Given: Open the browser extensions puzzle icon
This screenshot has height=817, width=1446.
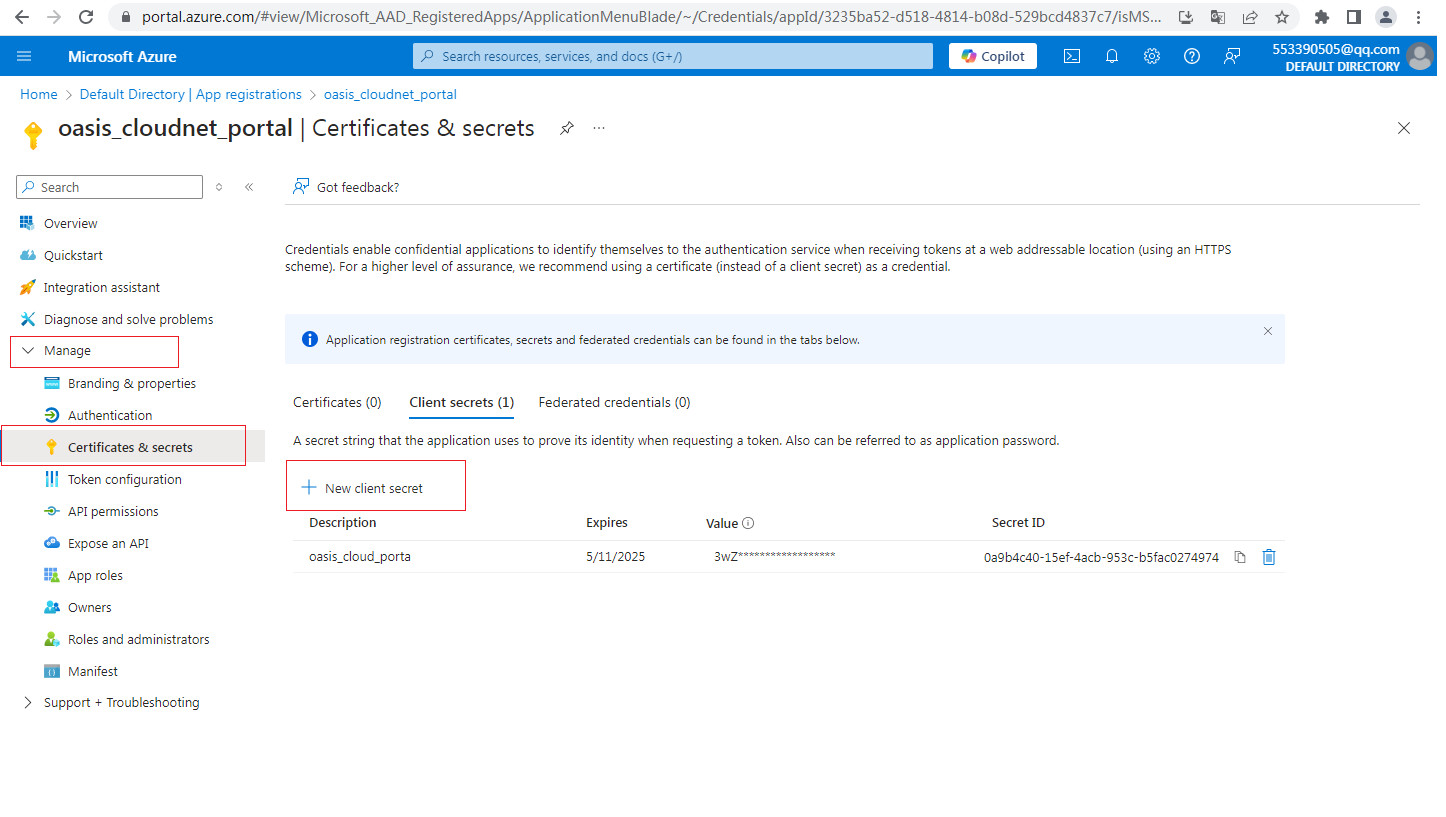Looking at the screenshot, I should pyautogui.click(x=1322, y=17).
